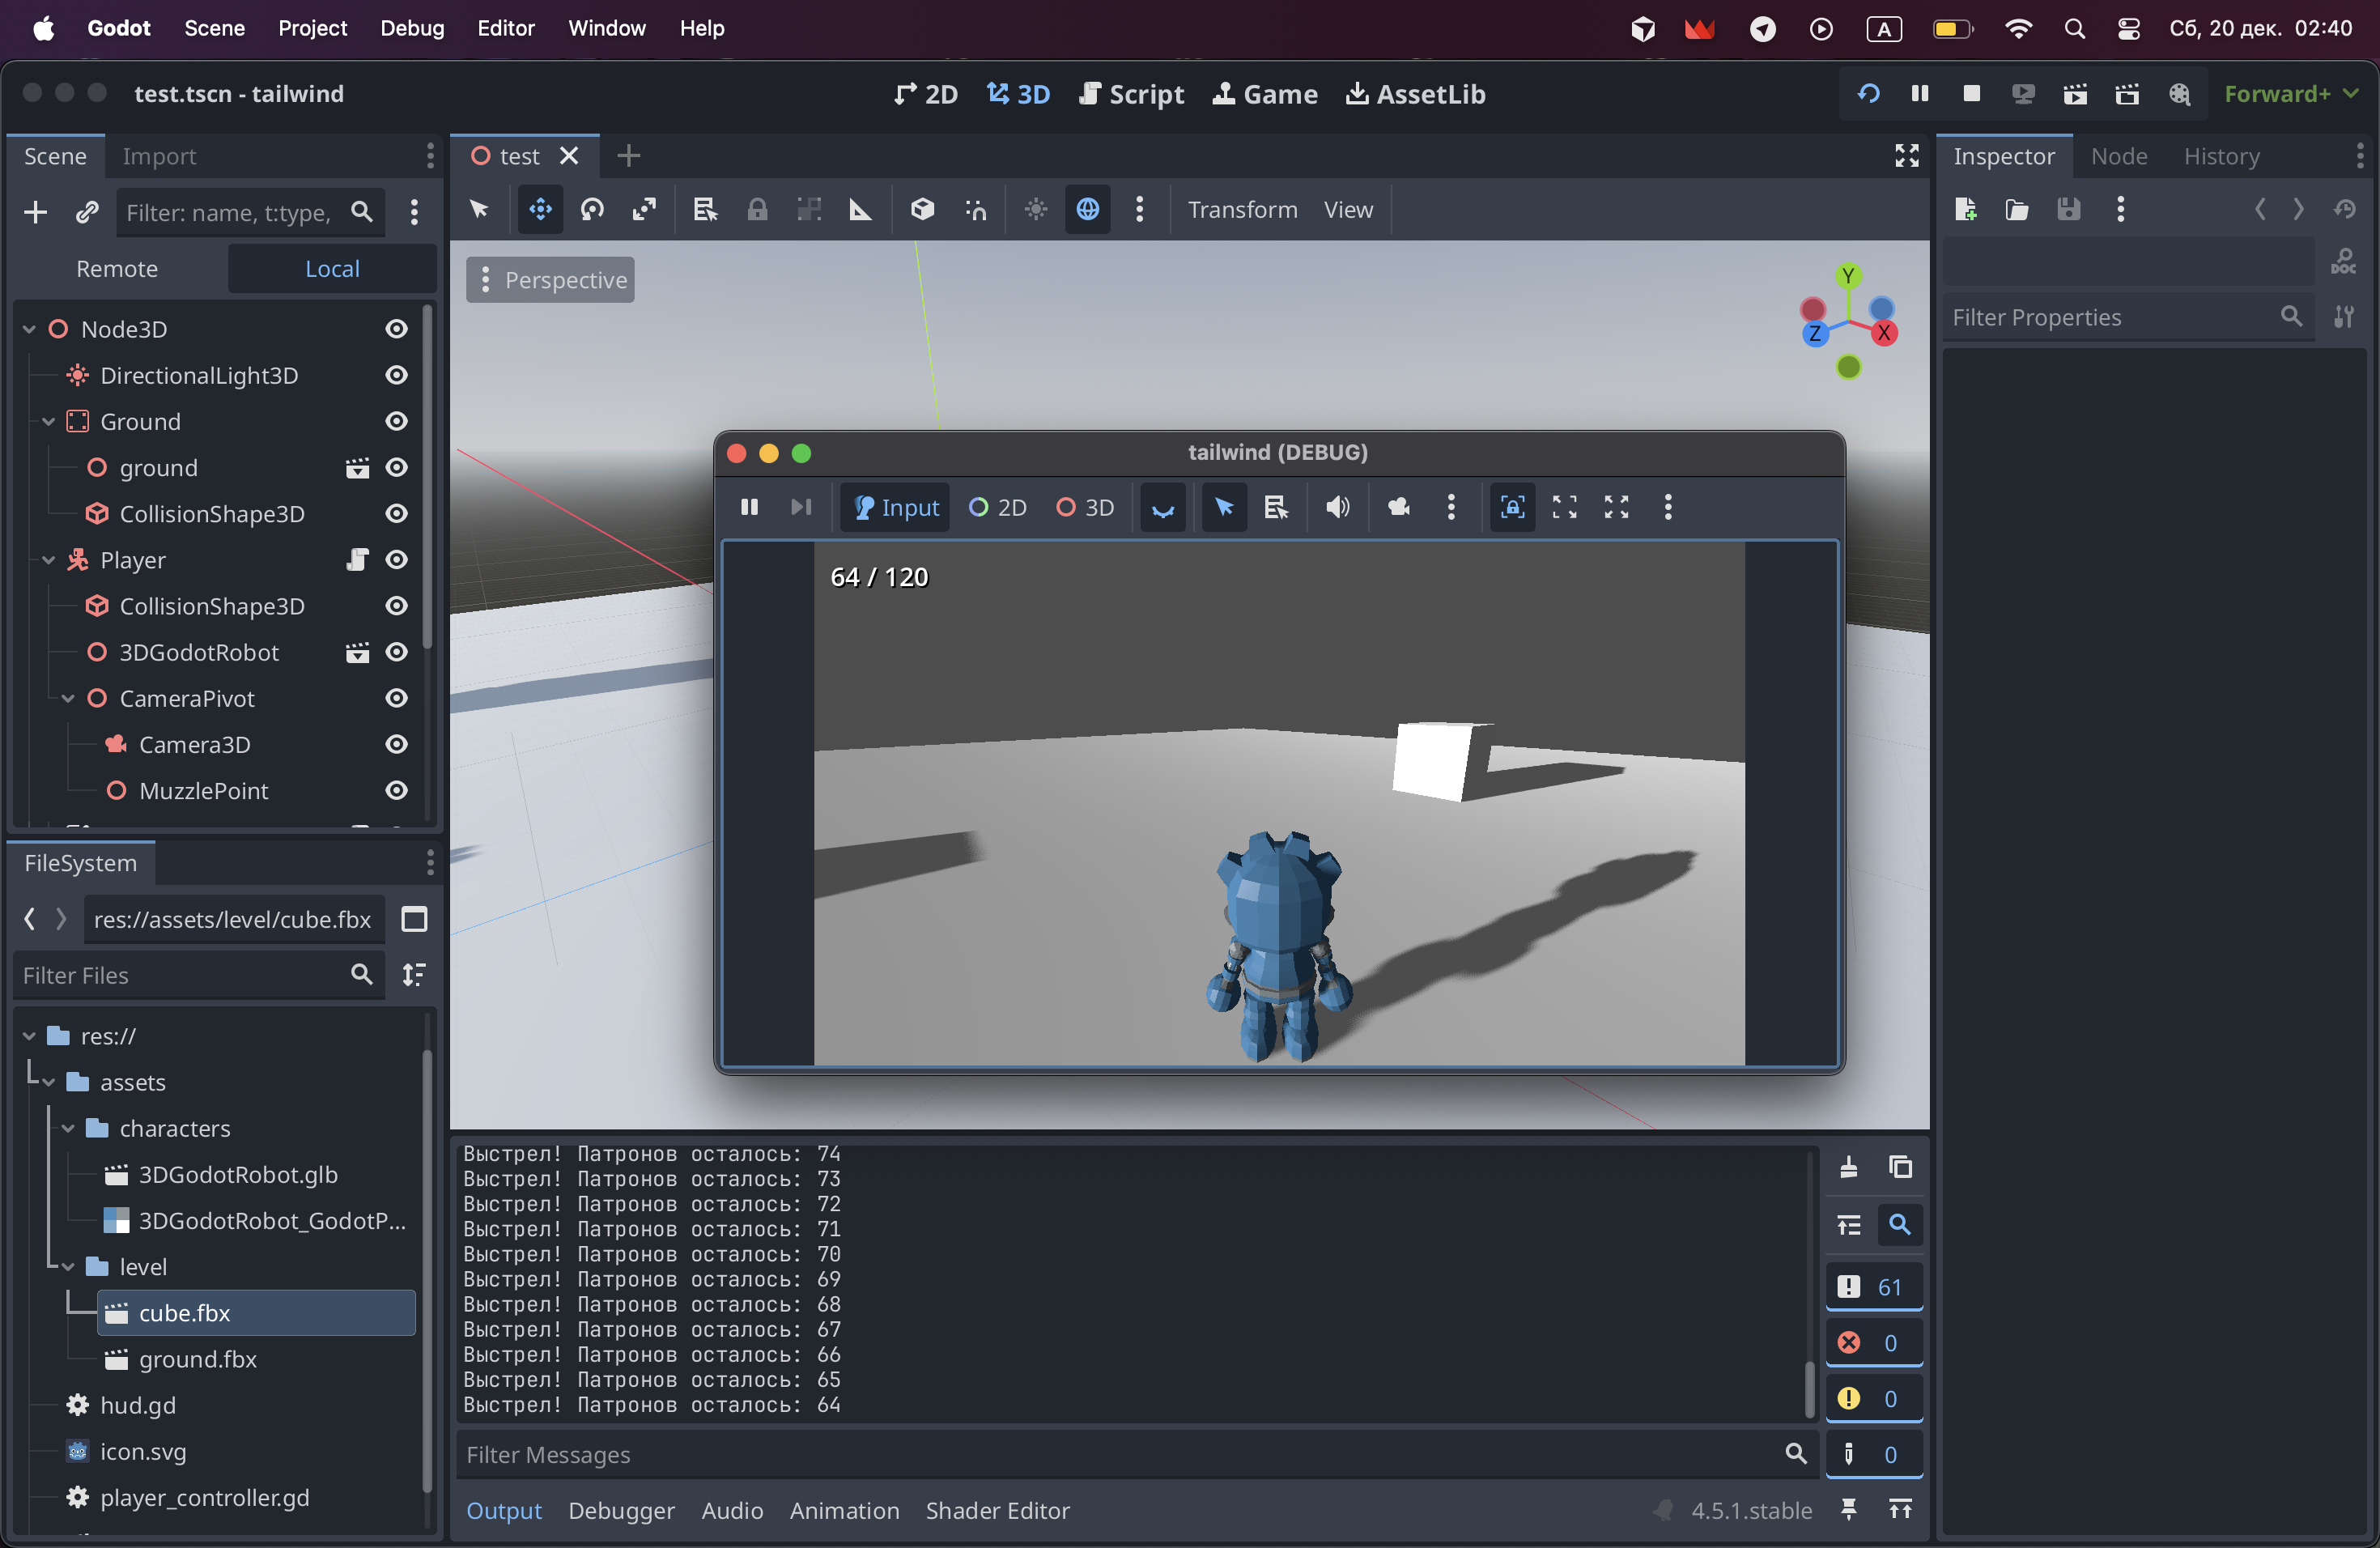This screenshot has height=1548, width=2380.
Task: Mute audio in the game window
Action: pos(1337,507)
